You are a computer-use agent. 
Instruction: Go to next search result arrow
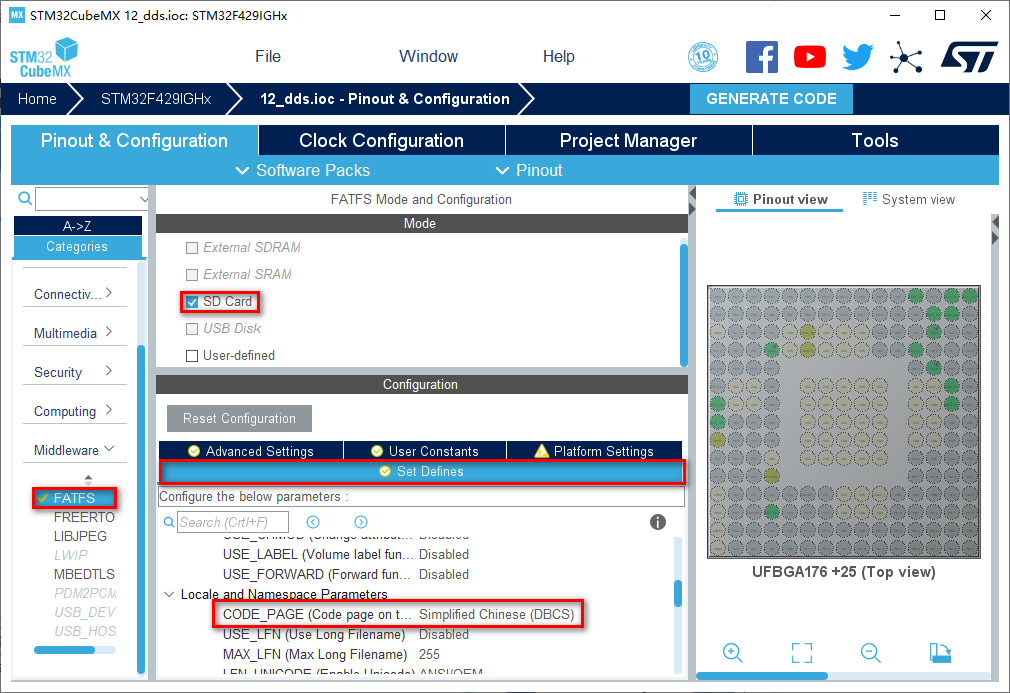[x=361, y=522]
